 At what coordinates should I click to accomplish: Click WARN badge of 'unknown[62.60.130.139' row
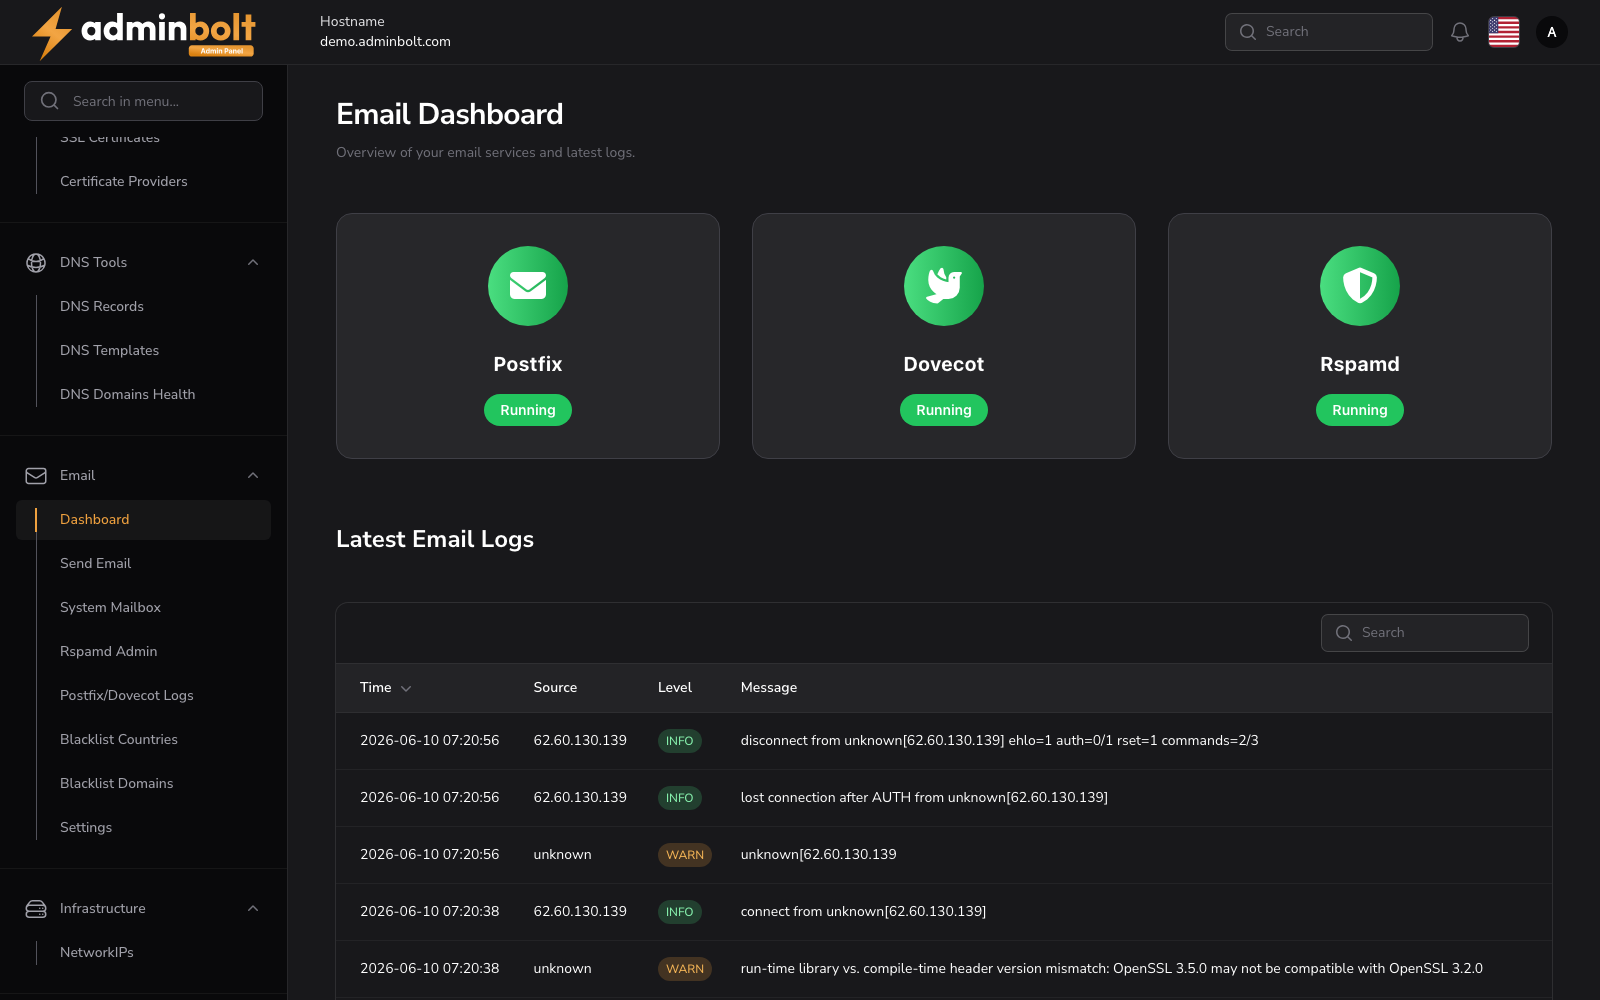685,855
